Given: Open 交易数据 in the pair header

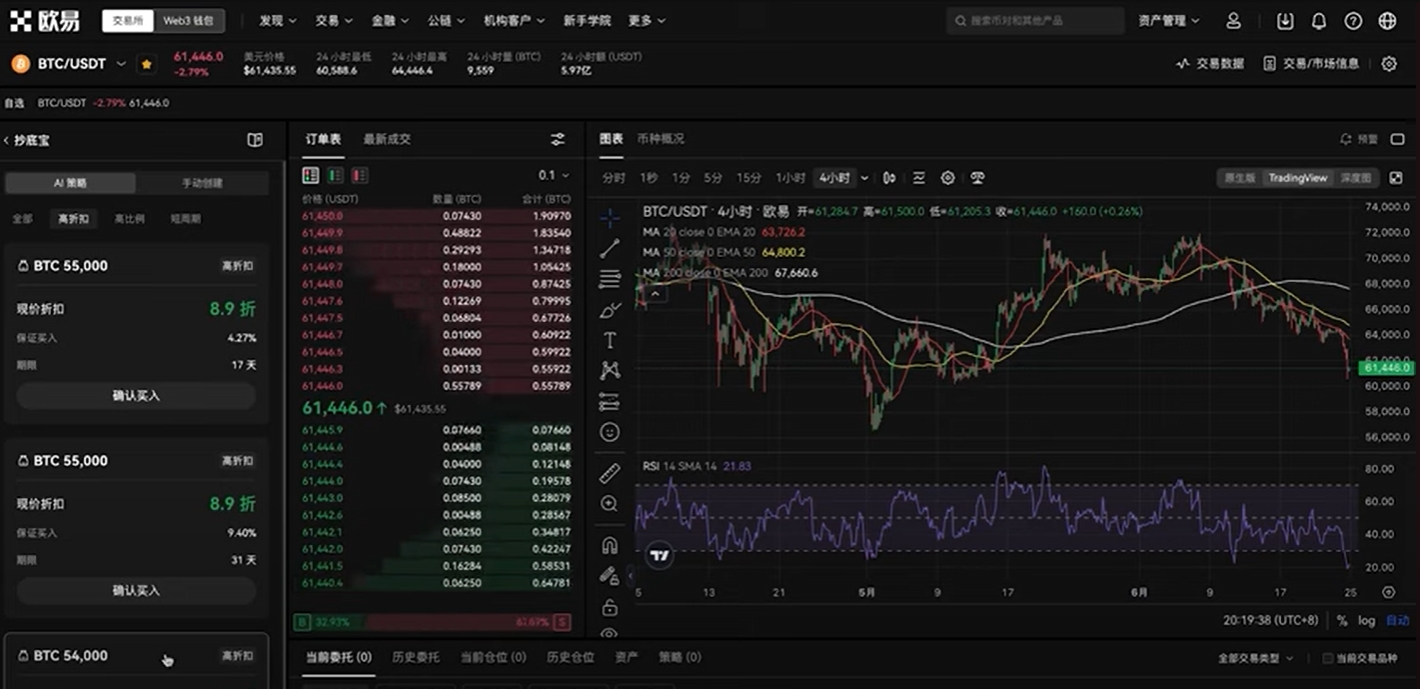Looking at the screenshot, I should tap(1210, 63).
